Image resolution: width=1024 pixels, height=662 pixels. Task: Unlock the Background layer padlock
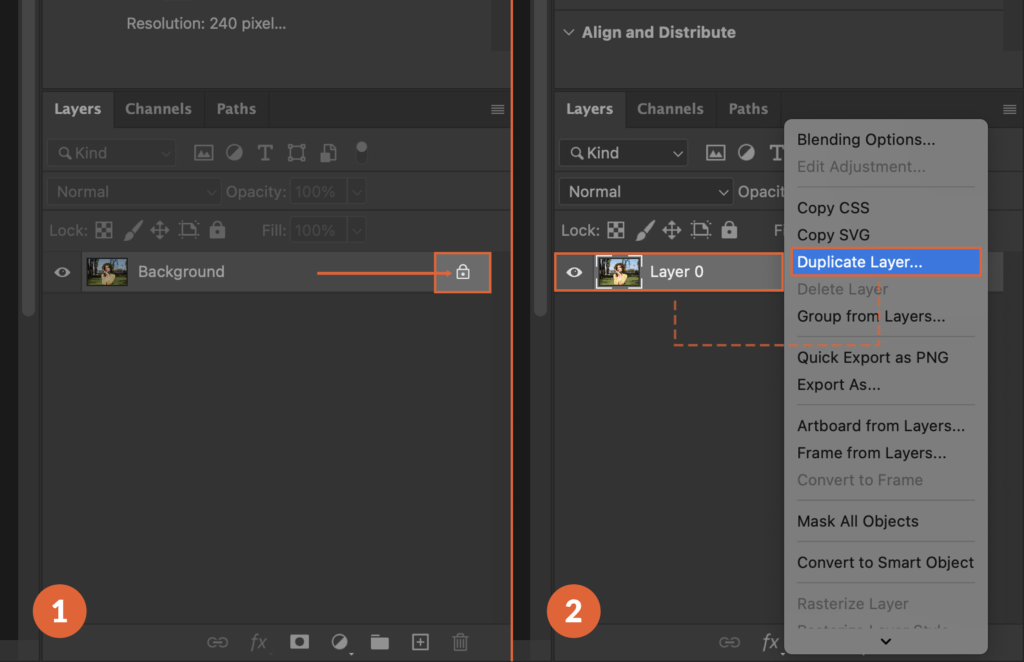click(462, 271)
